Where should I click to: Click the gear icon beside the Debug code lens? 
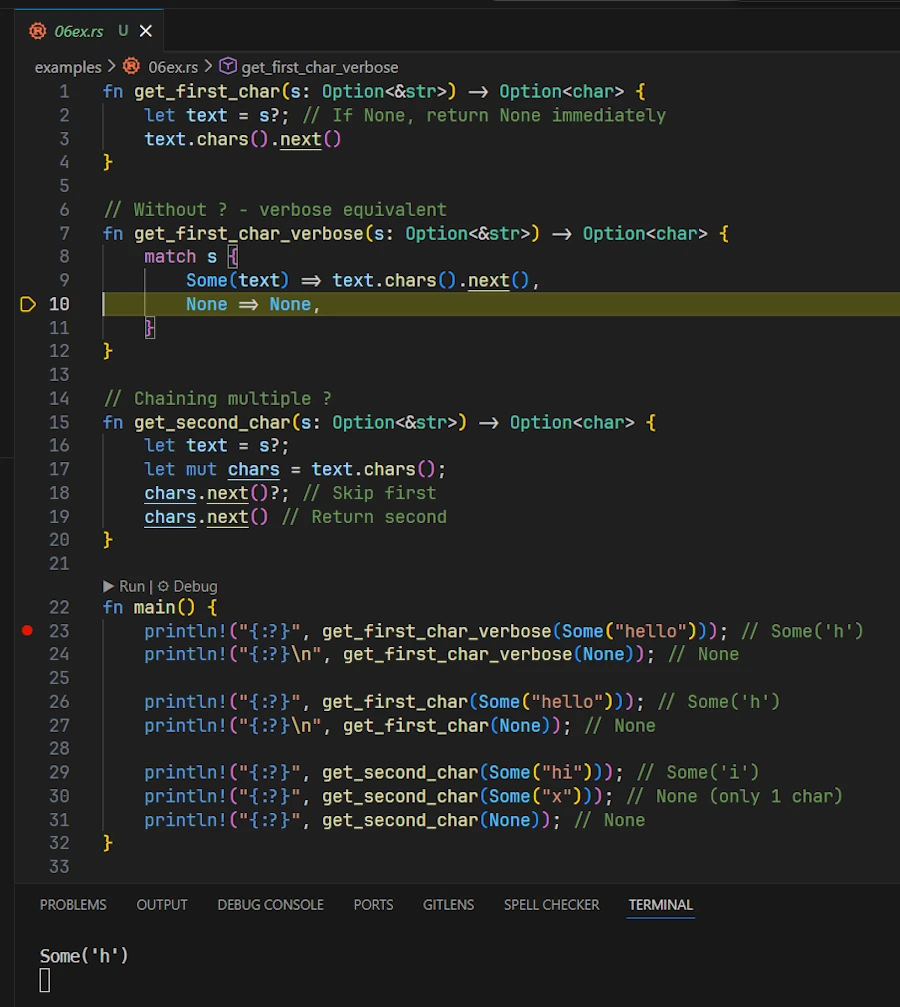[163, 586]
